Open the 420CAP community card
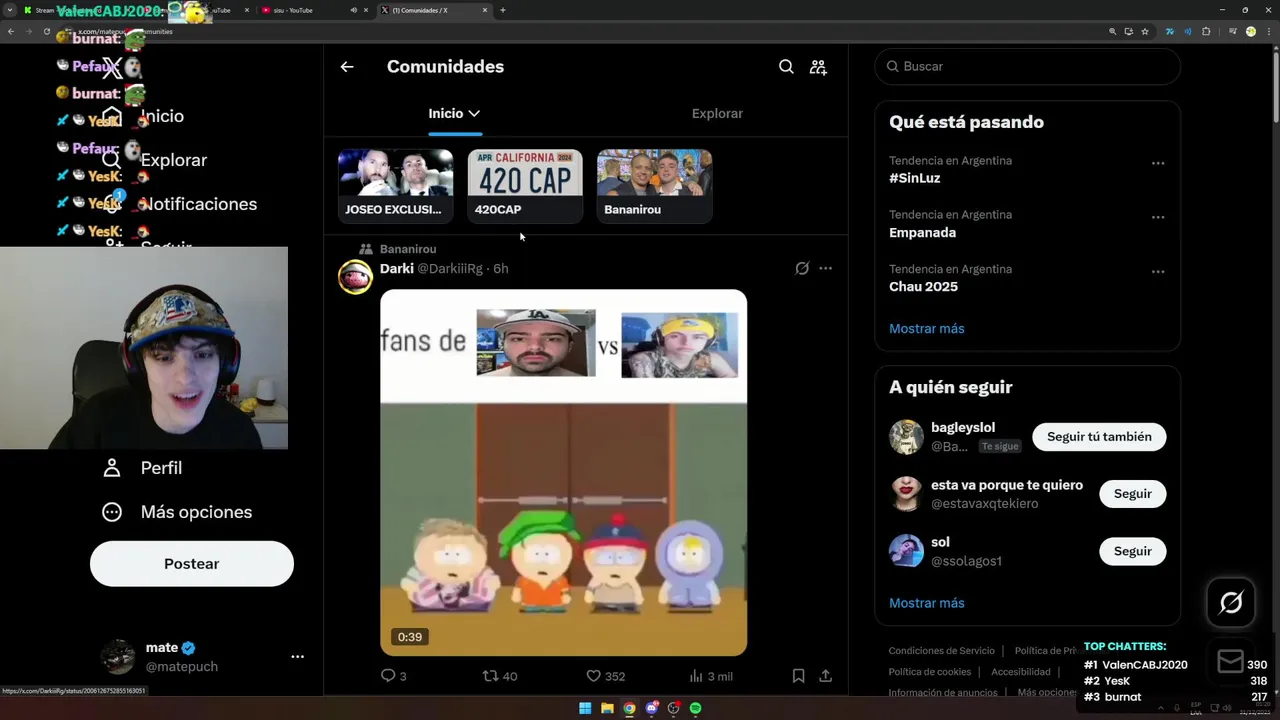Screen dimensions: 1280x720 525,186
